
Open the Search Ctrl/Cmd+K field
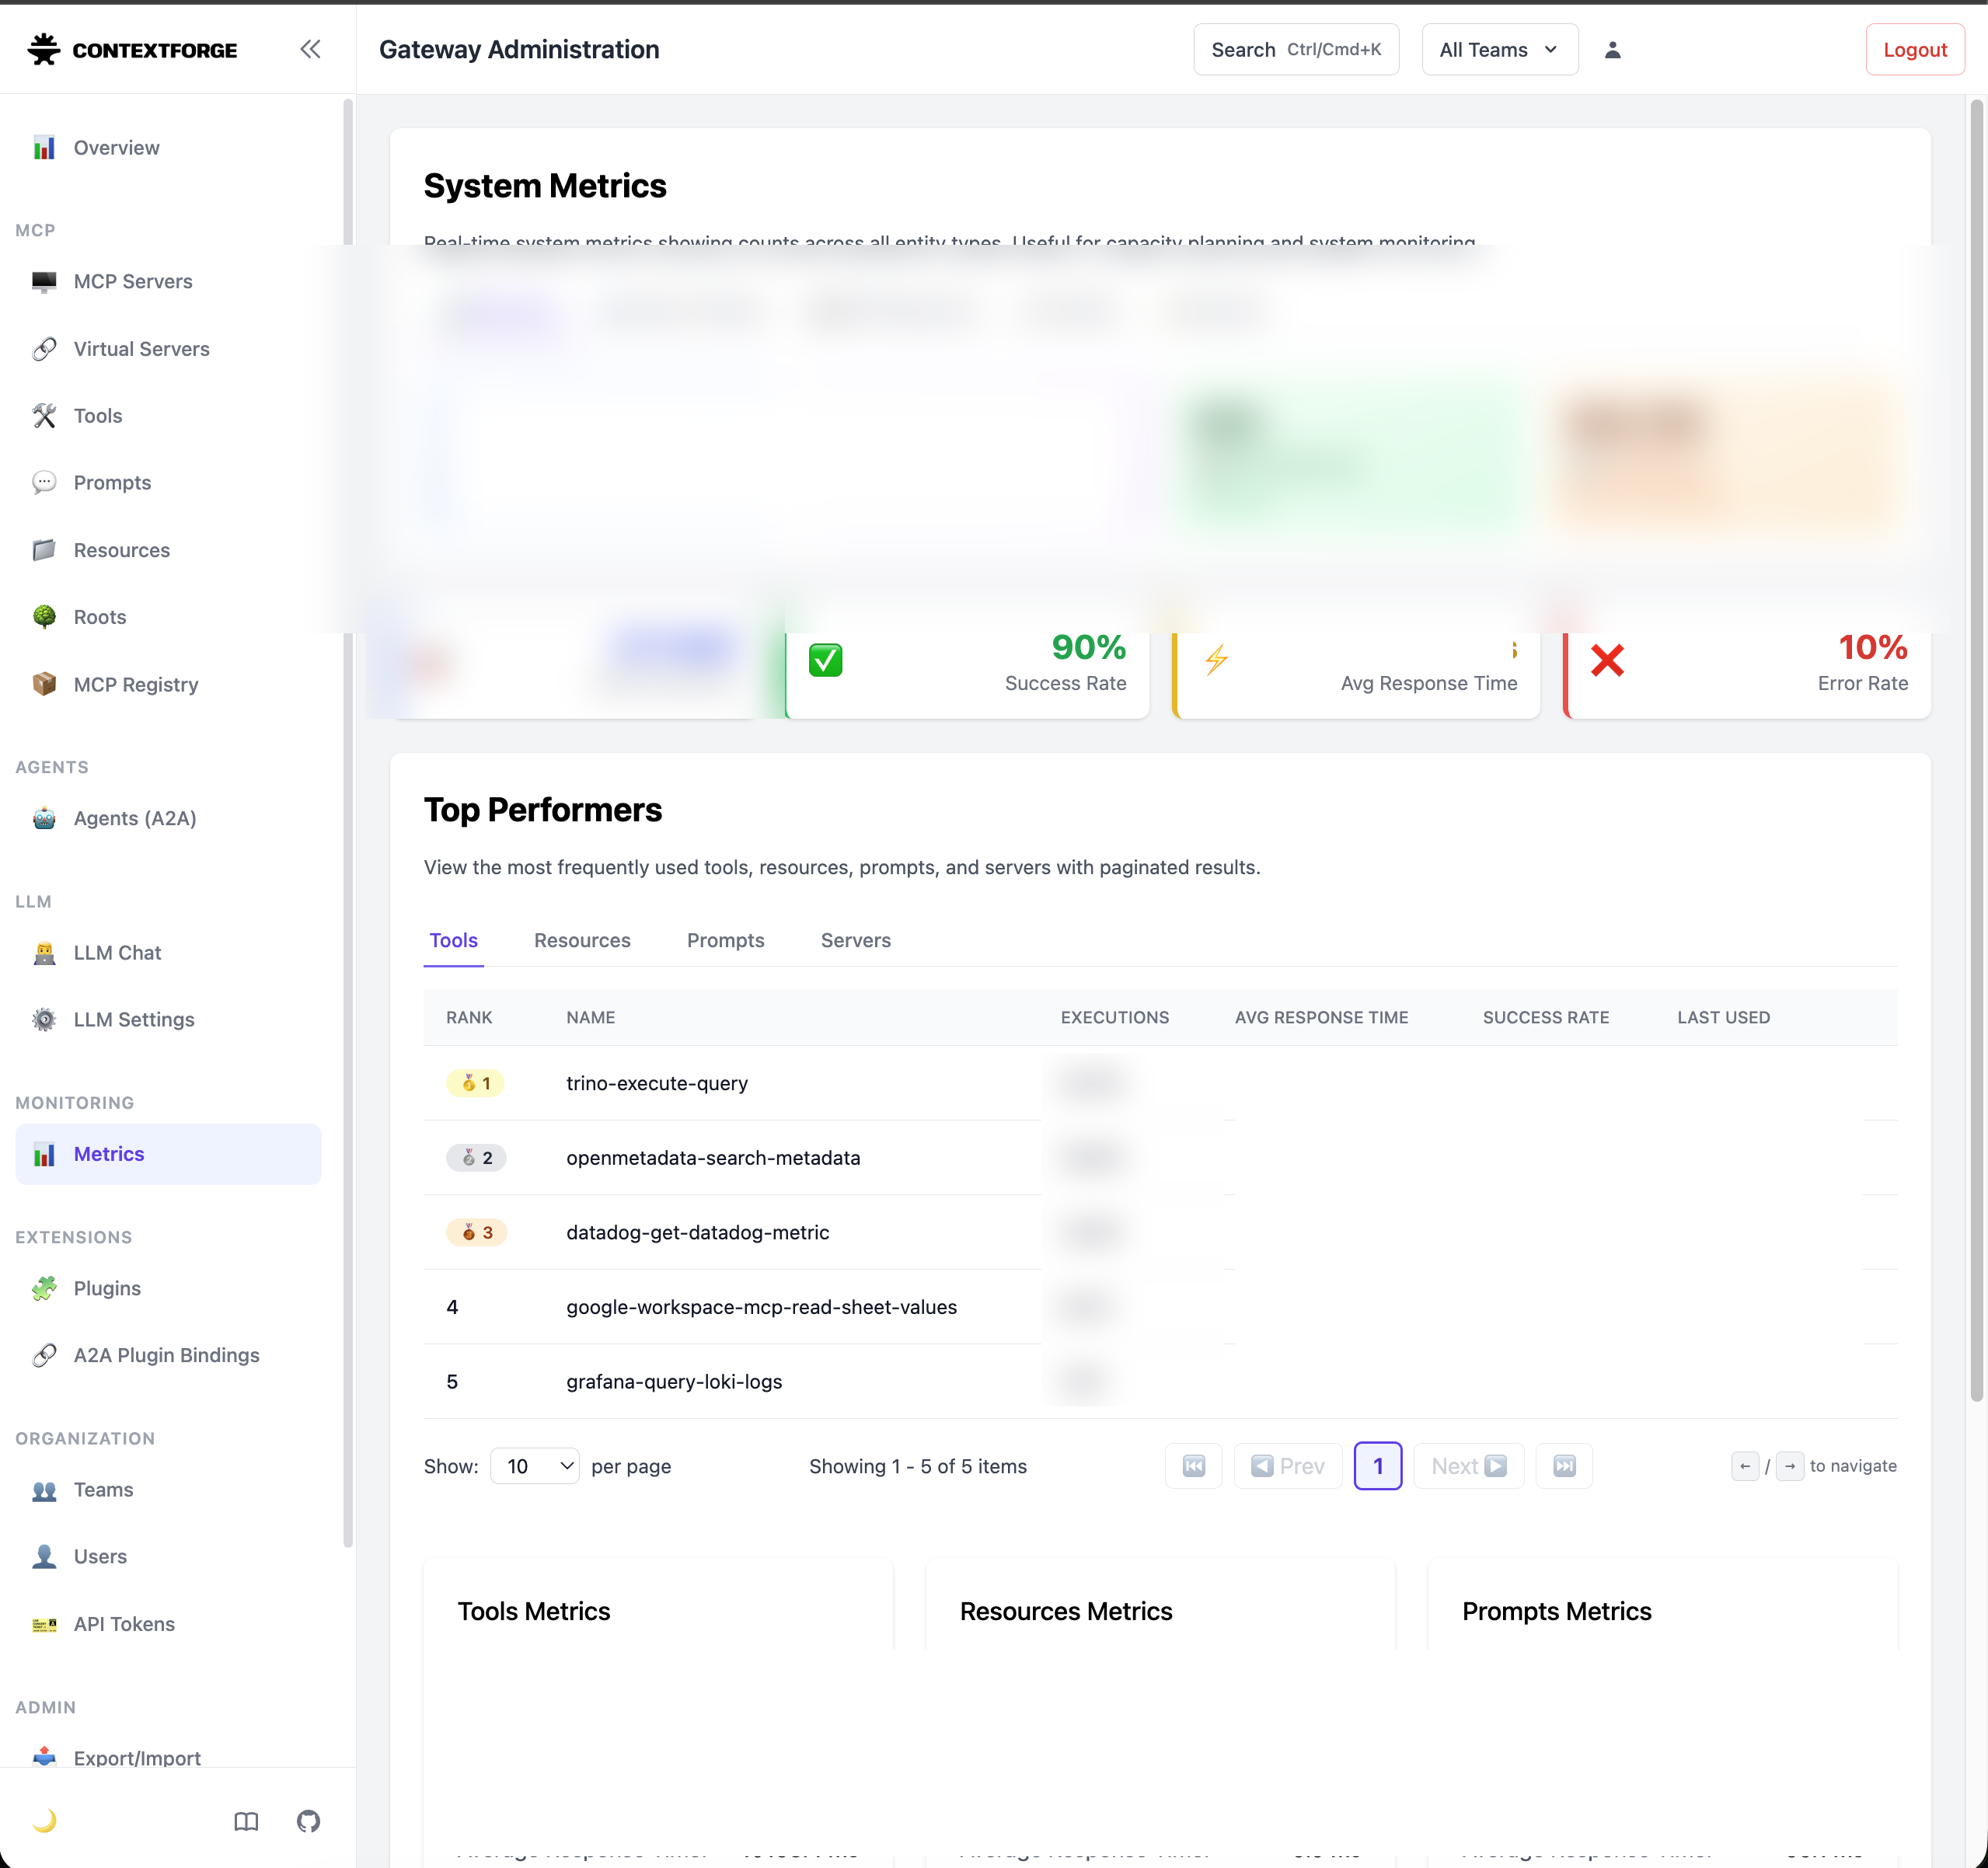tap(1296, 49)
